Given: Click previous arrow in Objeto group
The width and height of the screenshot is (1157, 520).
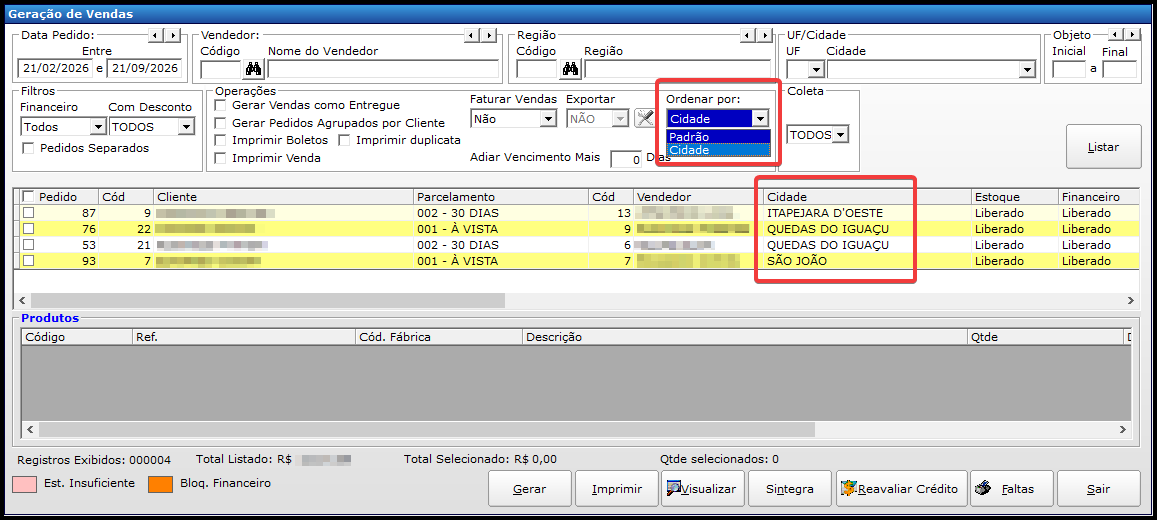Looking at the screenshot, I should pos(1116,35).
